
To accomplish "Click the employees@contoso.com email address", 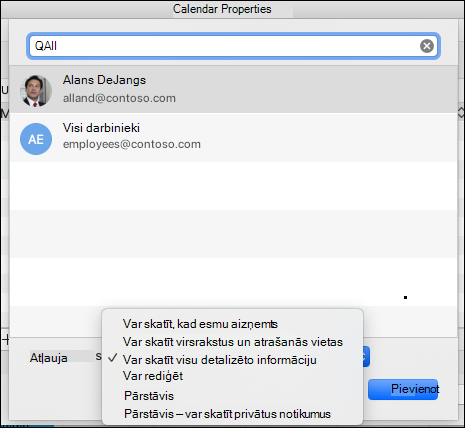I will click(x=132, y=144).
